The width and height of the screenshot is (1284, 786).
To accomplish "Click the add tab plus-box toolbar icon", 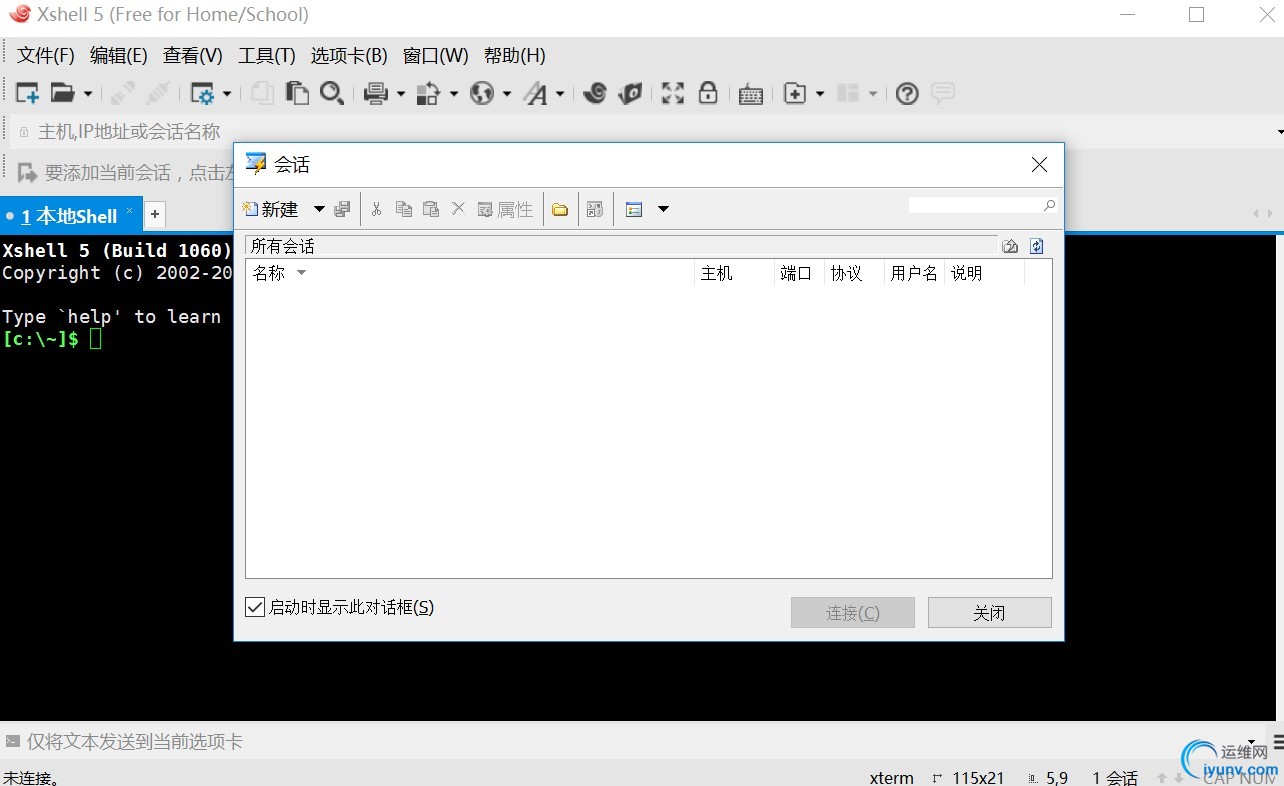I will (795, 93).
